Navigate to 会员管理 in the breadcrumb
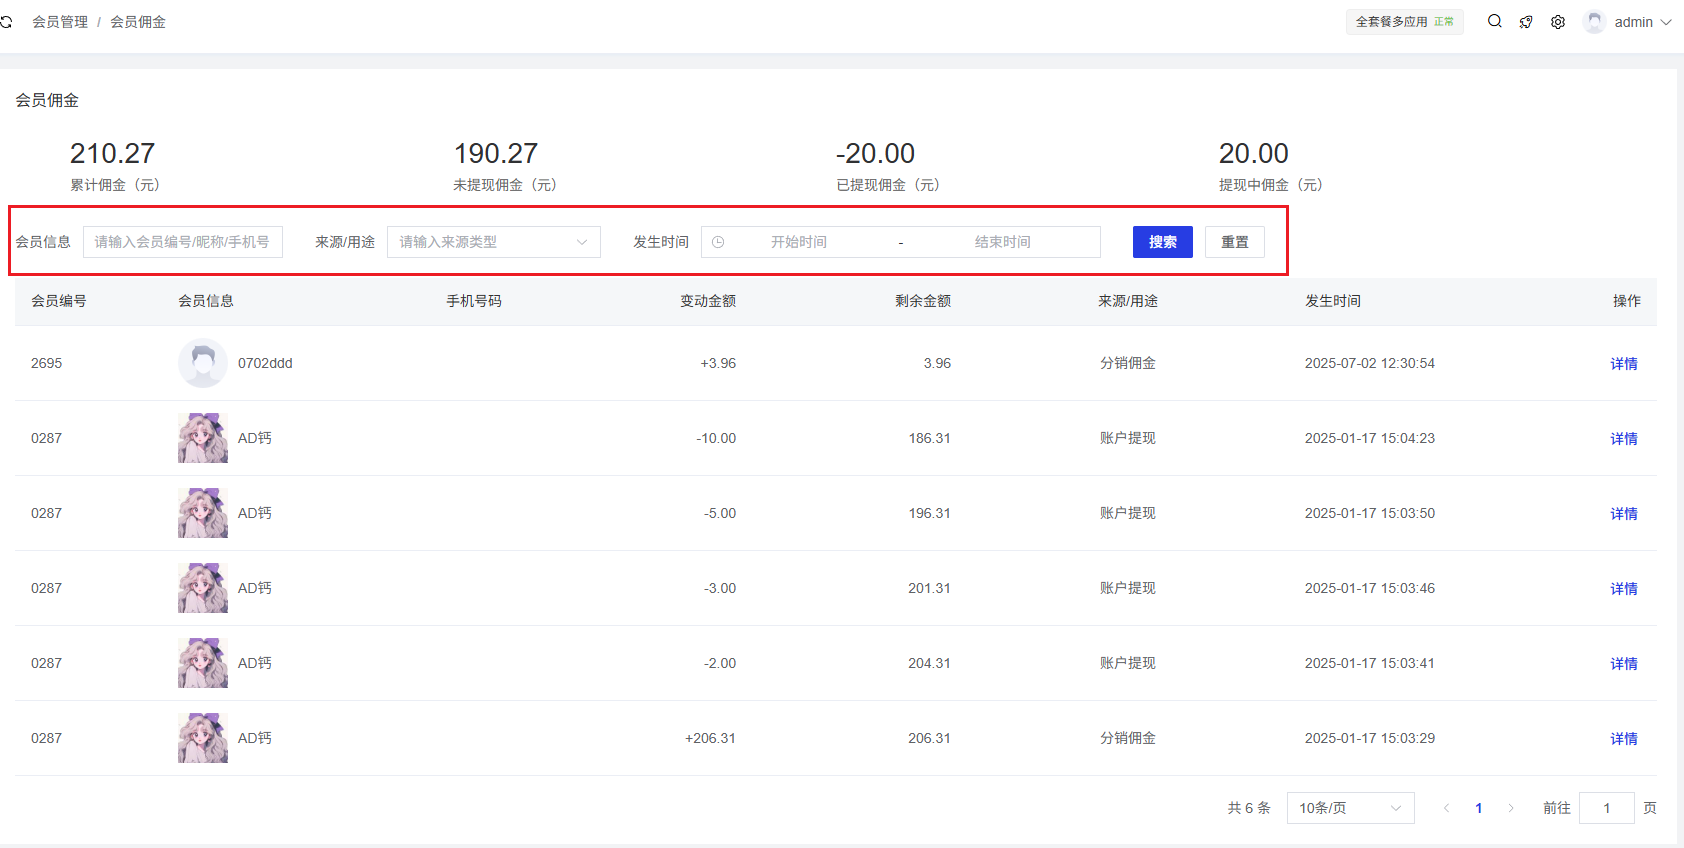Viewport: 1684px width, 848px height. pyautogui.click(x=60, y=22)
